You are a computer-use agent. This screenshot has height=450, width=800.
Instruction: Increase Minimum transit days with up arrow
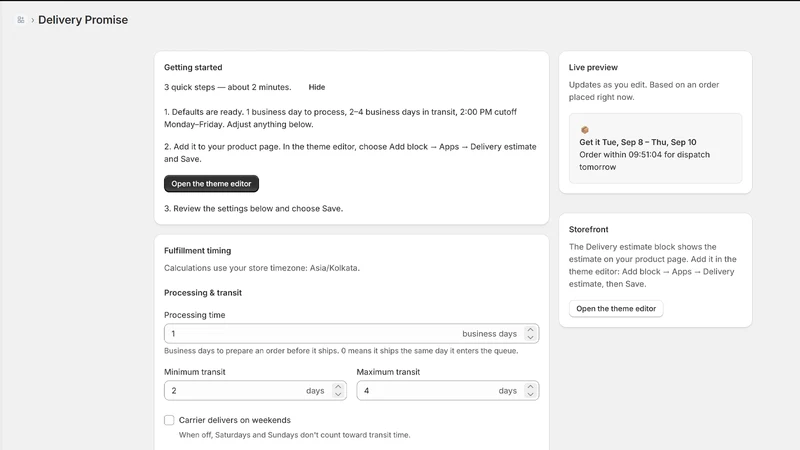338,387
